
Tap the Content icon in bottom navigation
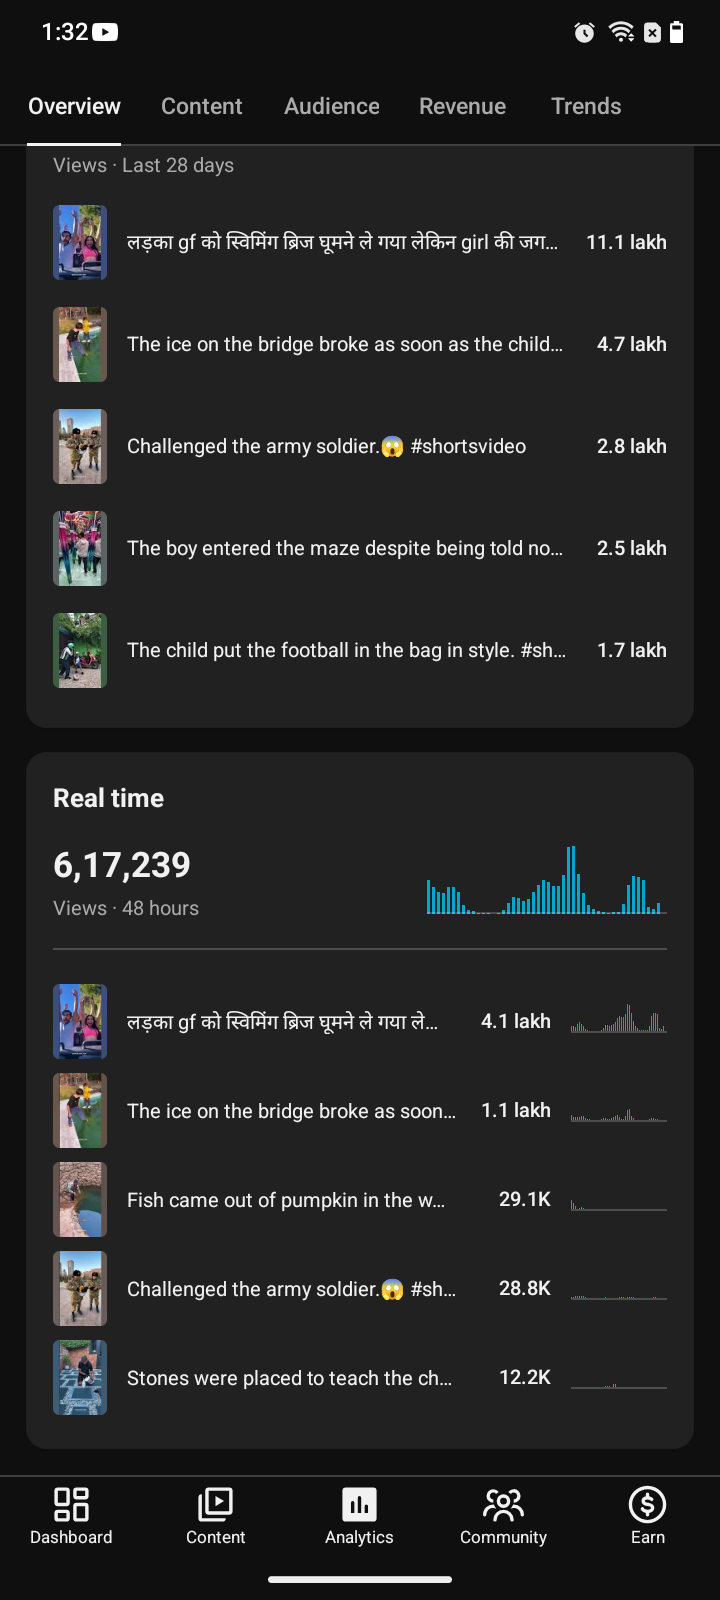(x=215, y=1505)
